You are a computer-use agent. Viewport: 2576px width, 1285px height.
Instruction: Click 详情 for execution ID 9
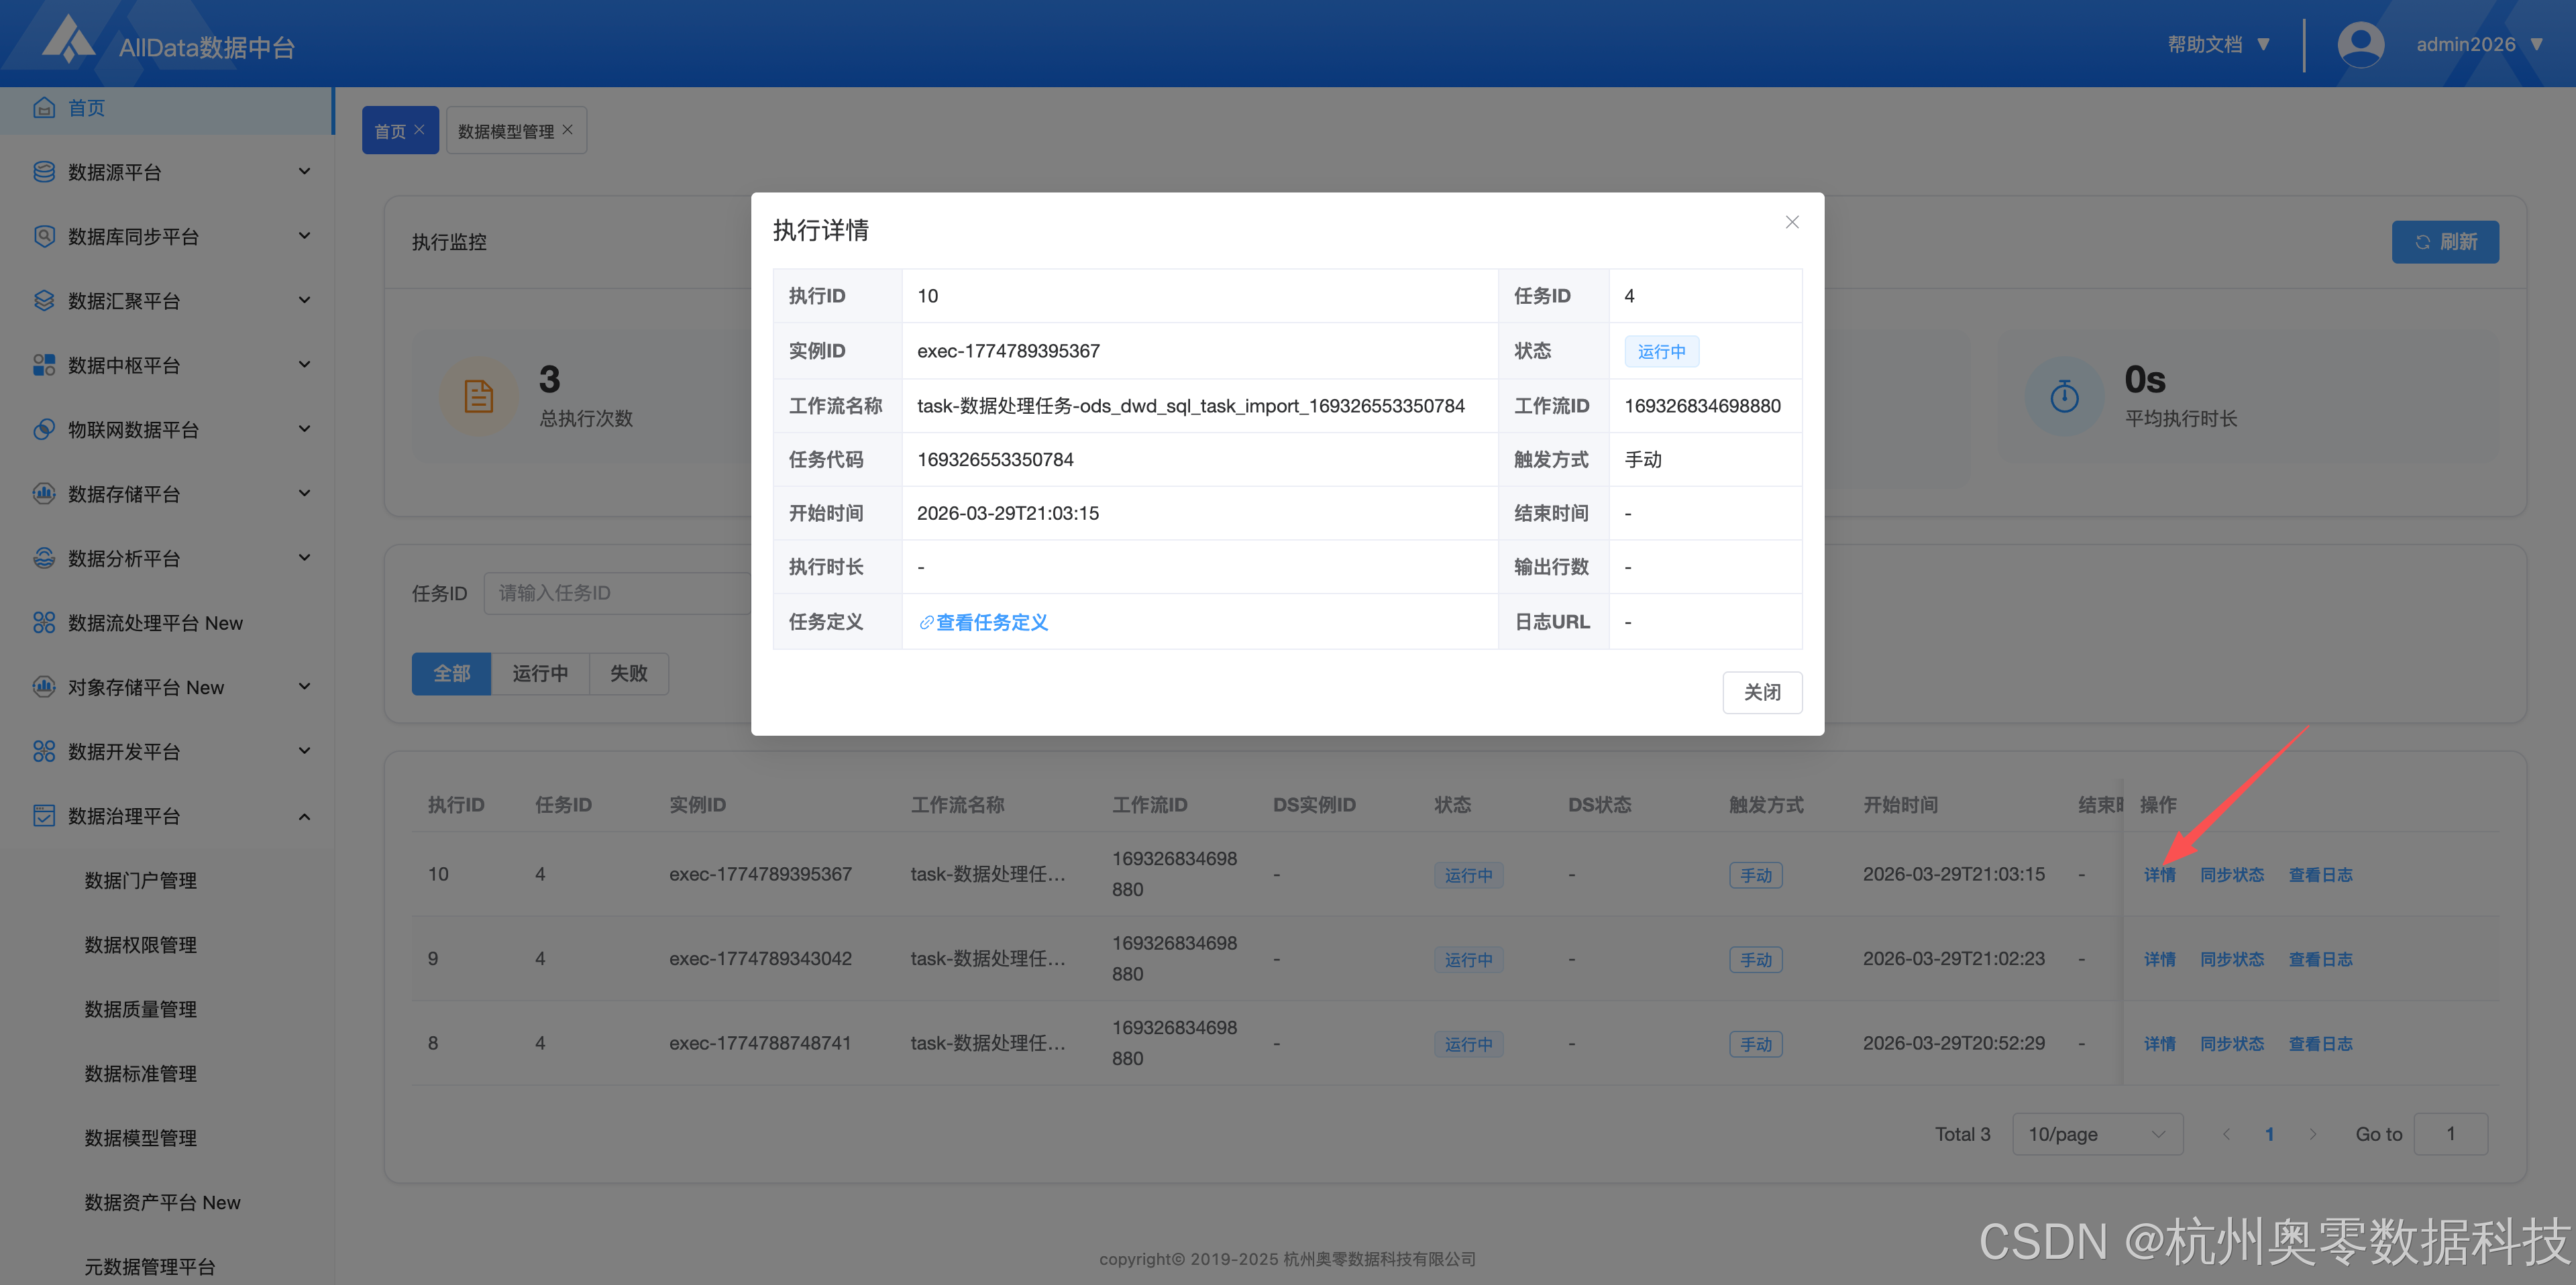pos(2159,959)
